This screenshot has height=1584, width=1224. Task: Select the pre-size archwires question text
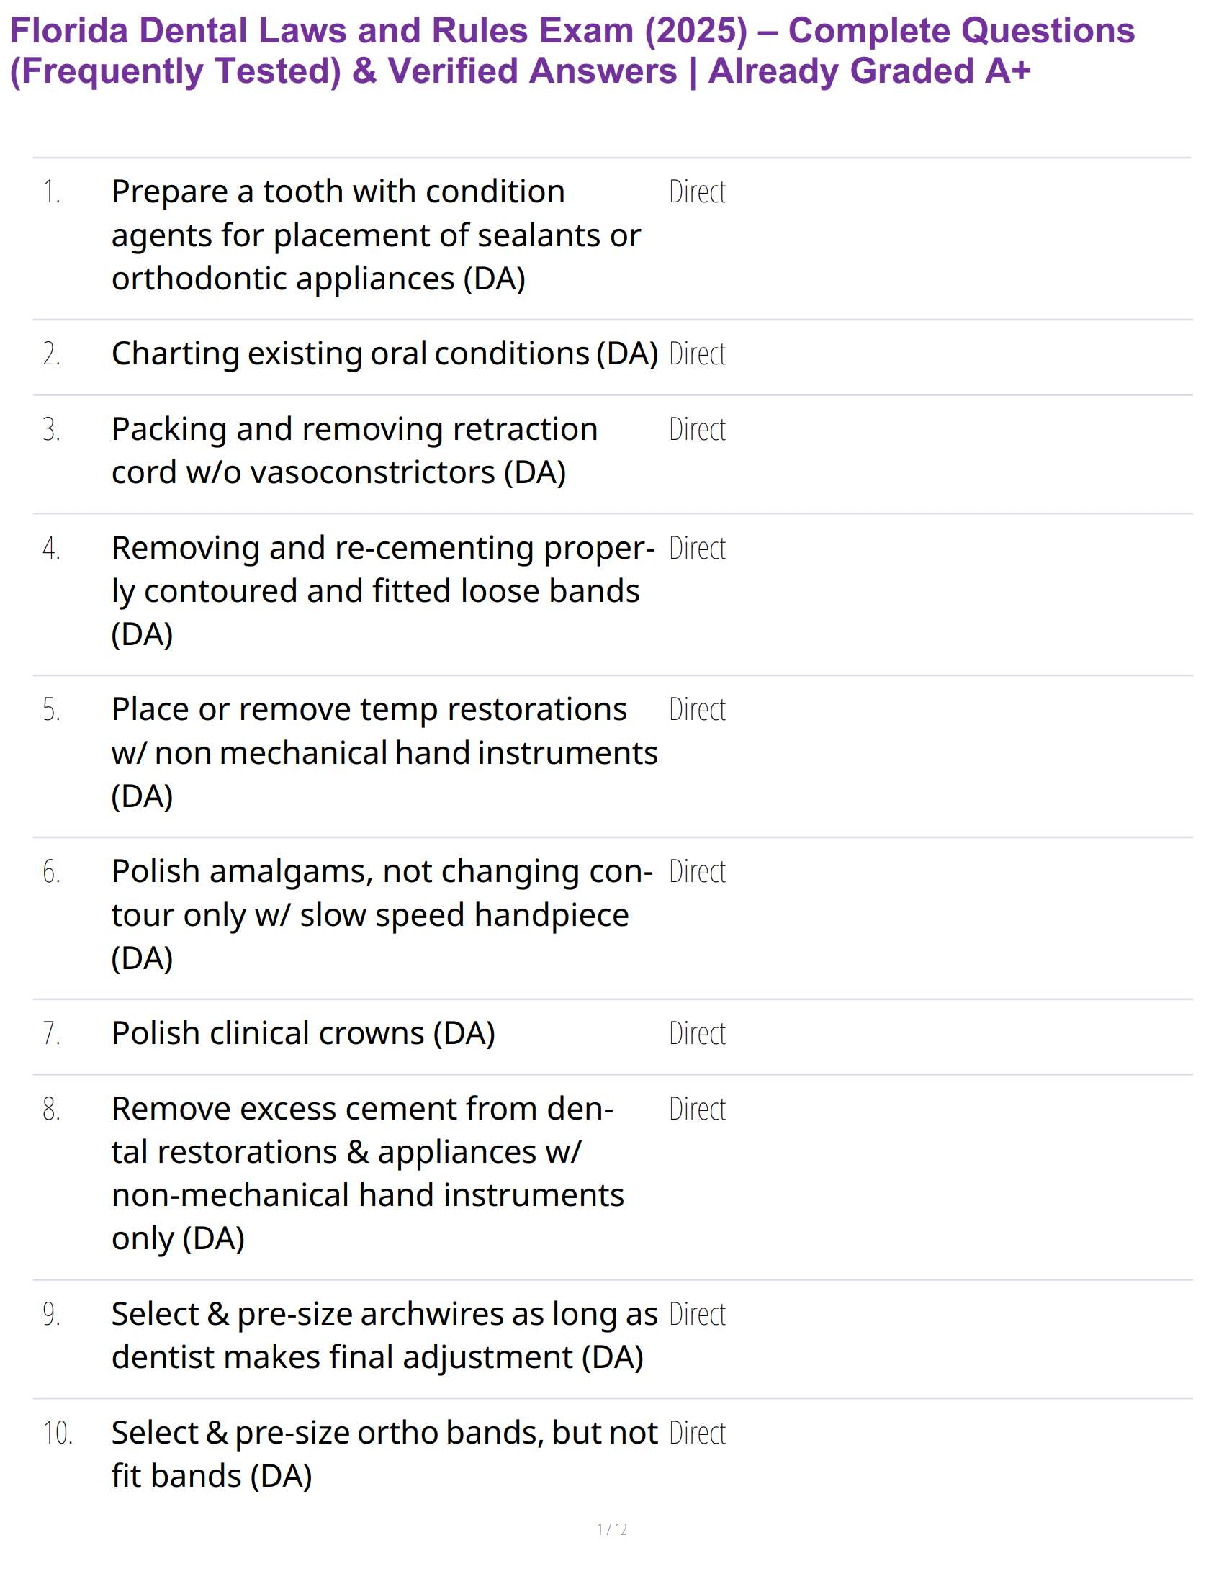click(x=384, y=1335)
